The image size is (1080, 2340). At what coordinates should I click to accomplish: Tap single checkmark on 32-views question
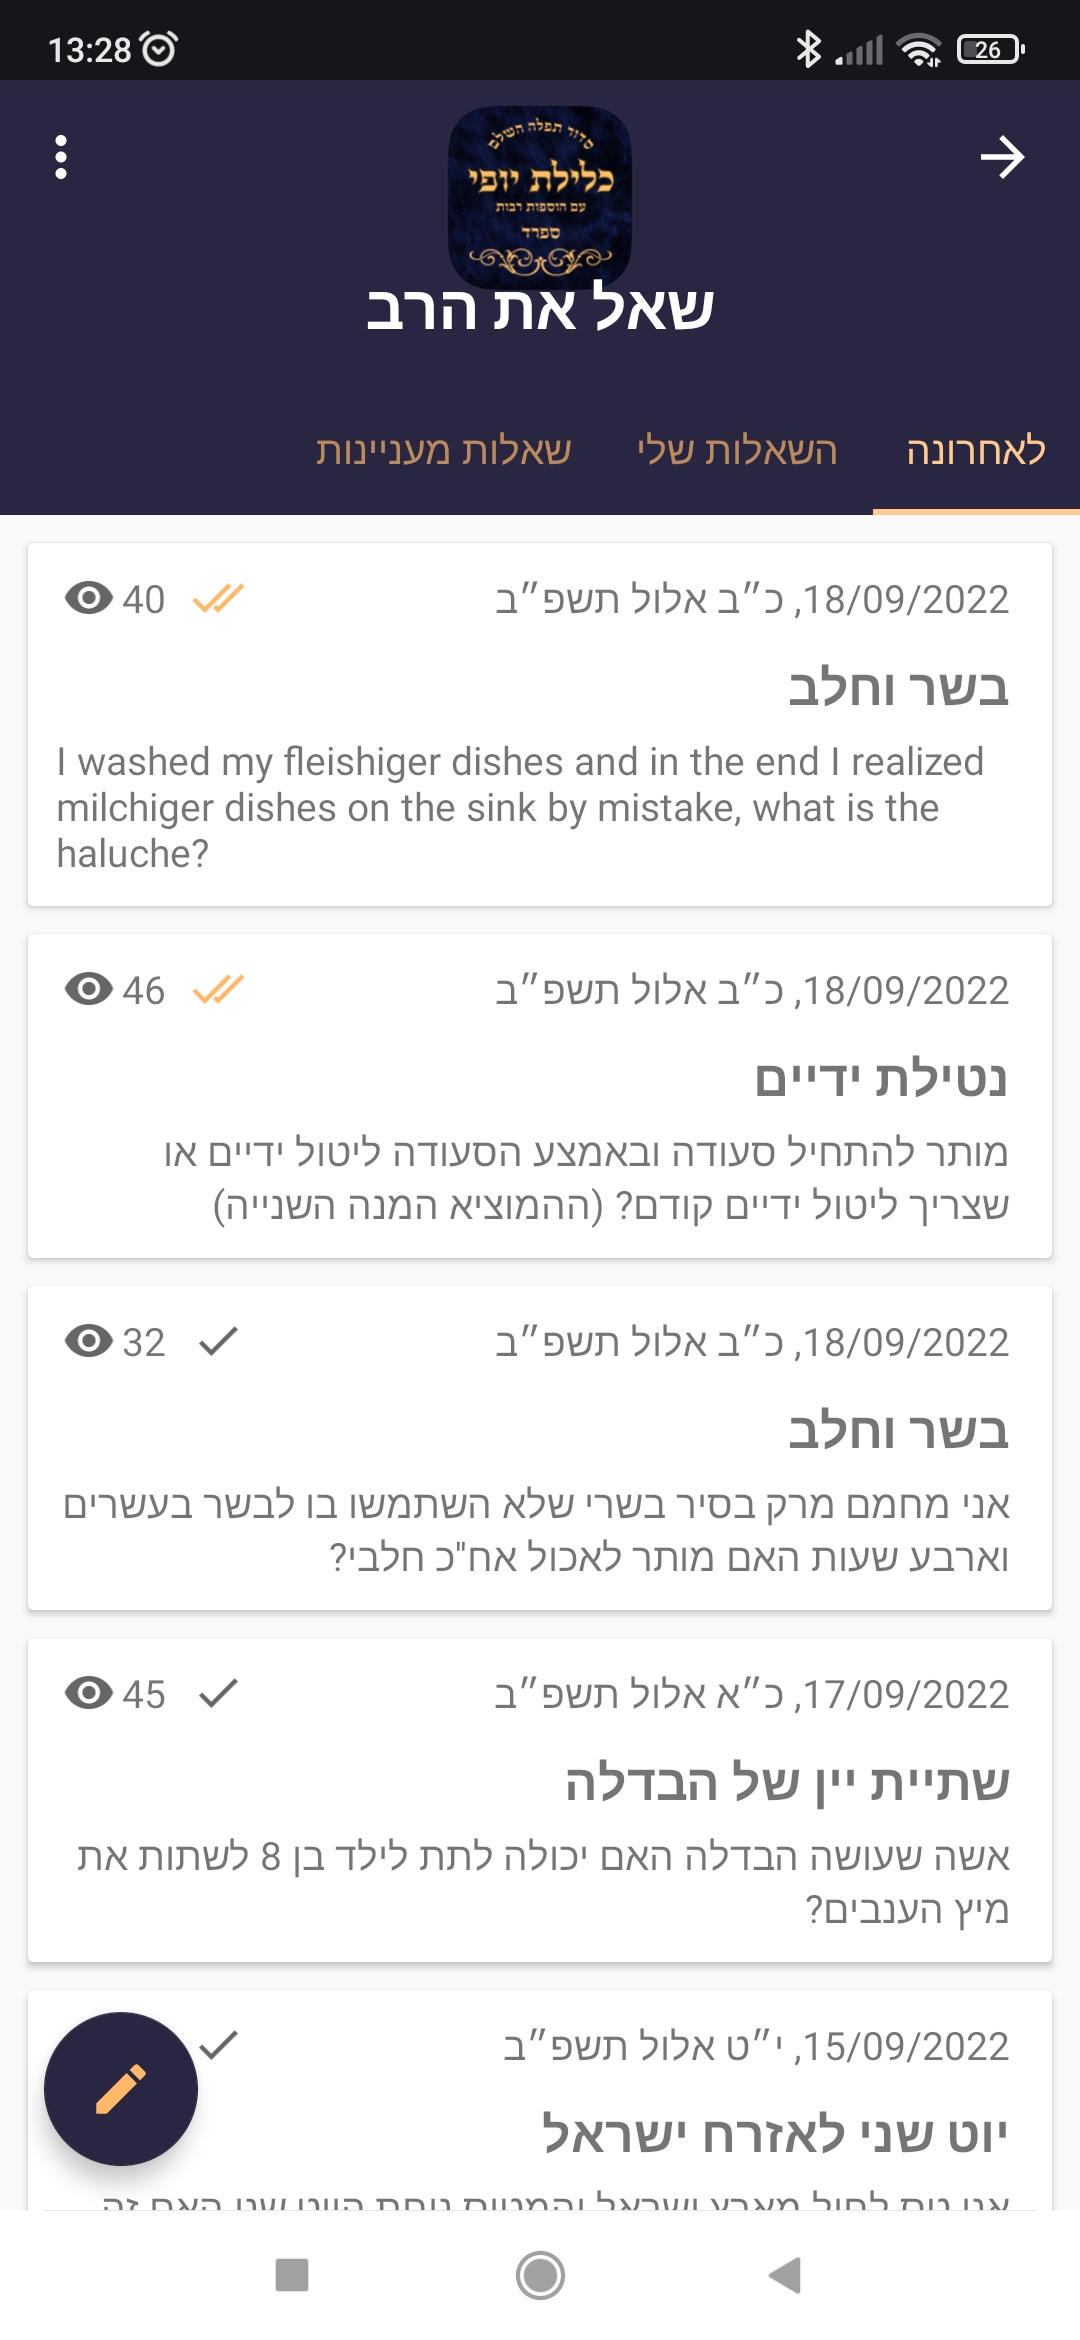tap(218, 1341)
